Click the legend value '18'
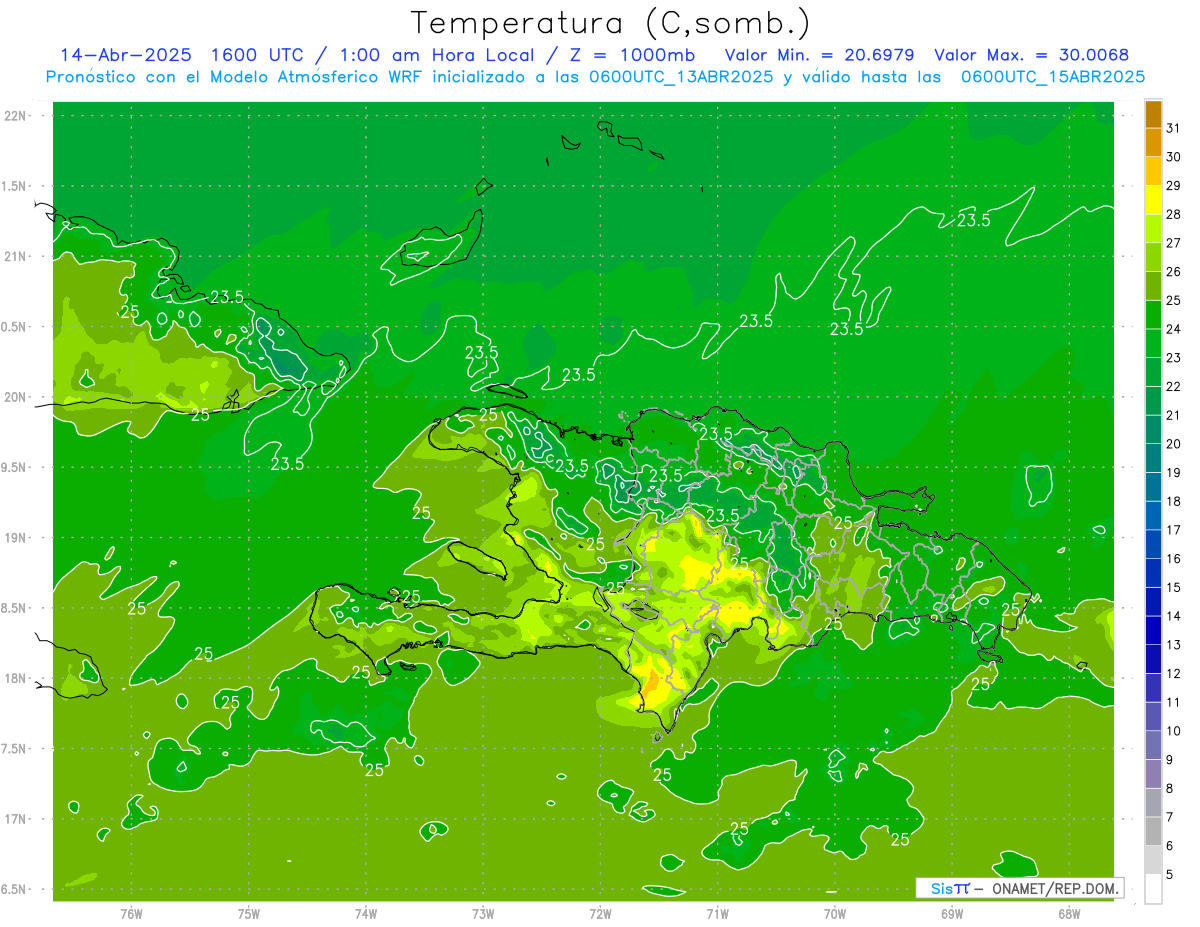Viewport: 1200px width, 927px height. coord(1174,501)
